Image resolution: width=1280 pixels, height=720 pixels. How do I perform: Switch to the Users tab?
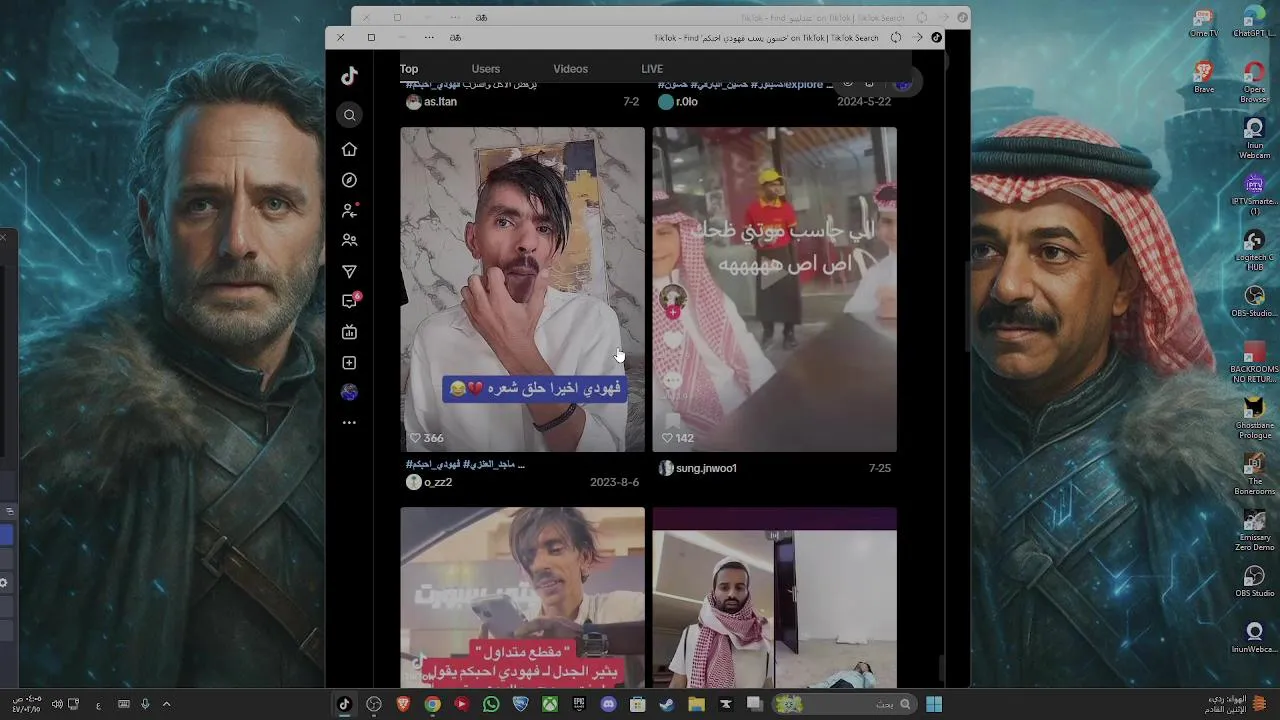tap(486, 69)
